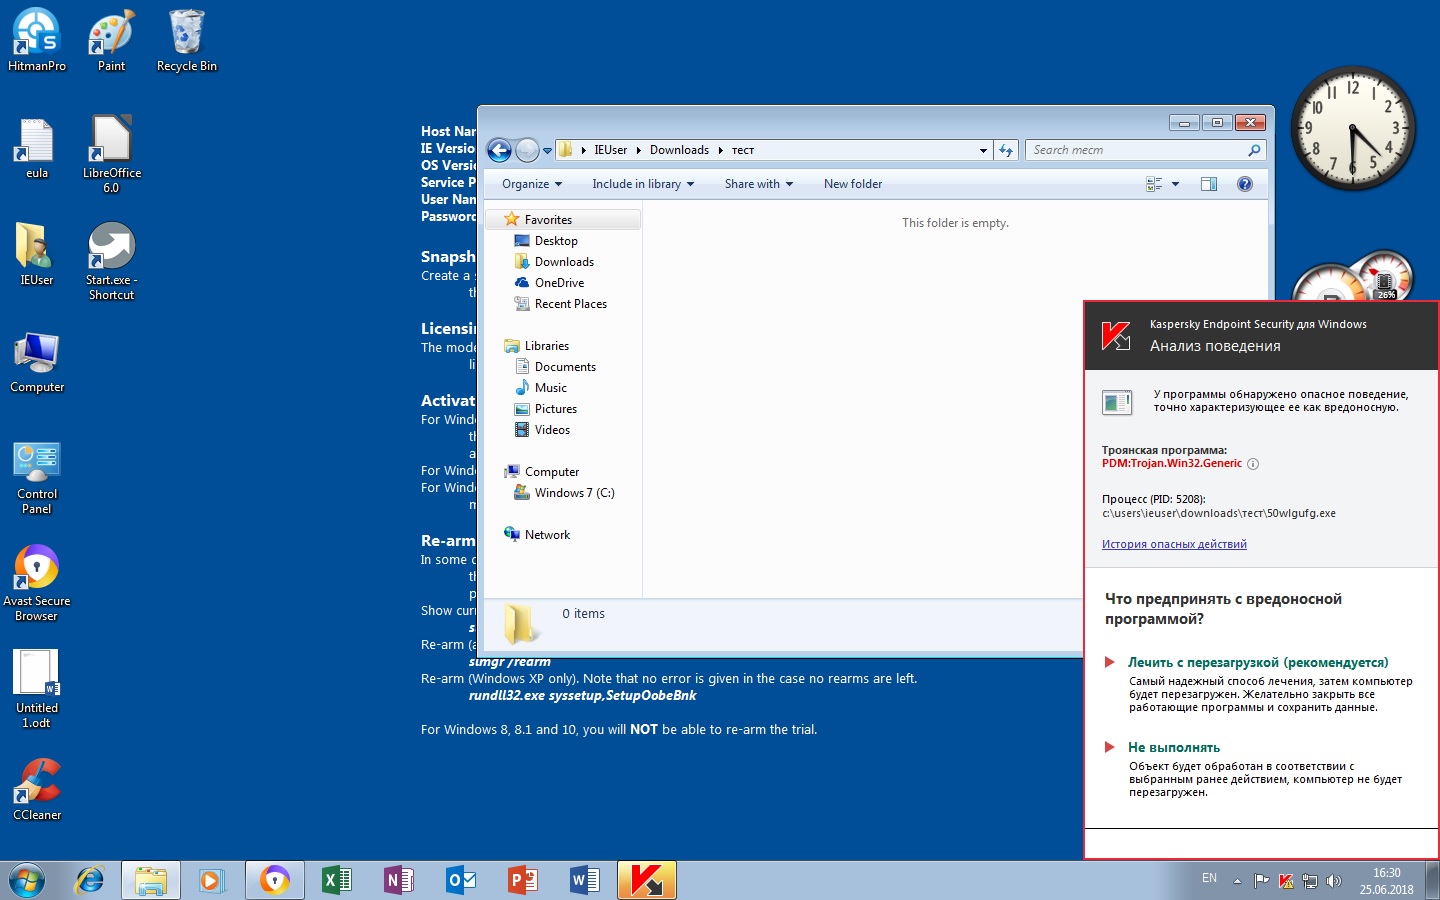Launch Excel from the taskbar
The height and width of the screenshot is (900, 1440).
click(337, 880)
